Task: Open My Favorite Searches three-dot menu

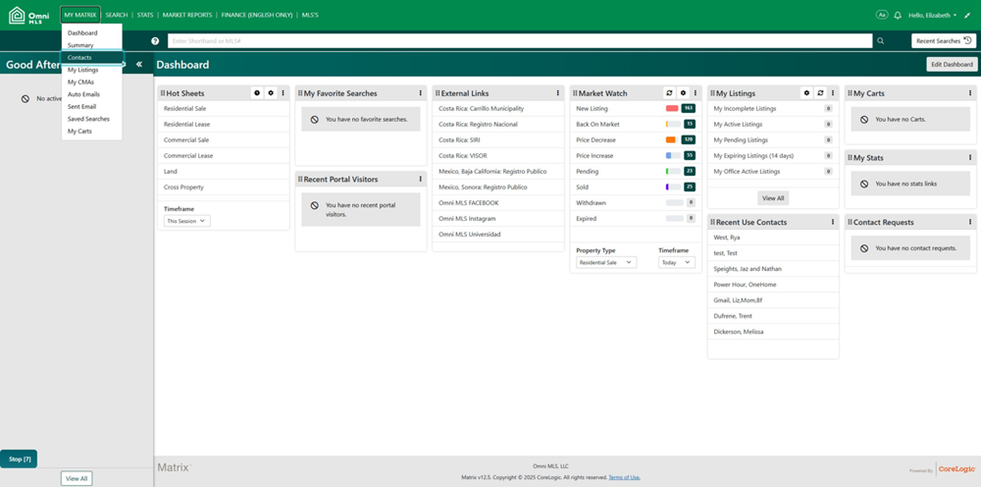Action: (420, 93)
